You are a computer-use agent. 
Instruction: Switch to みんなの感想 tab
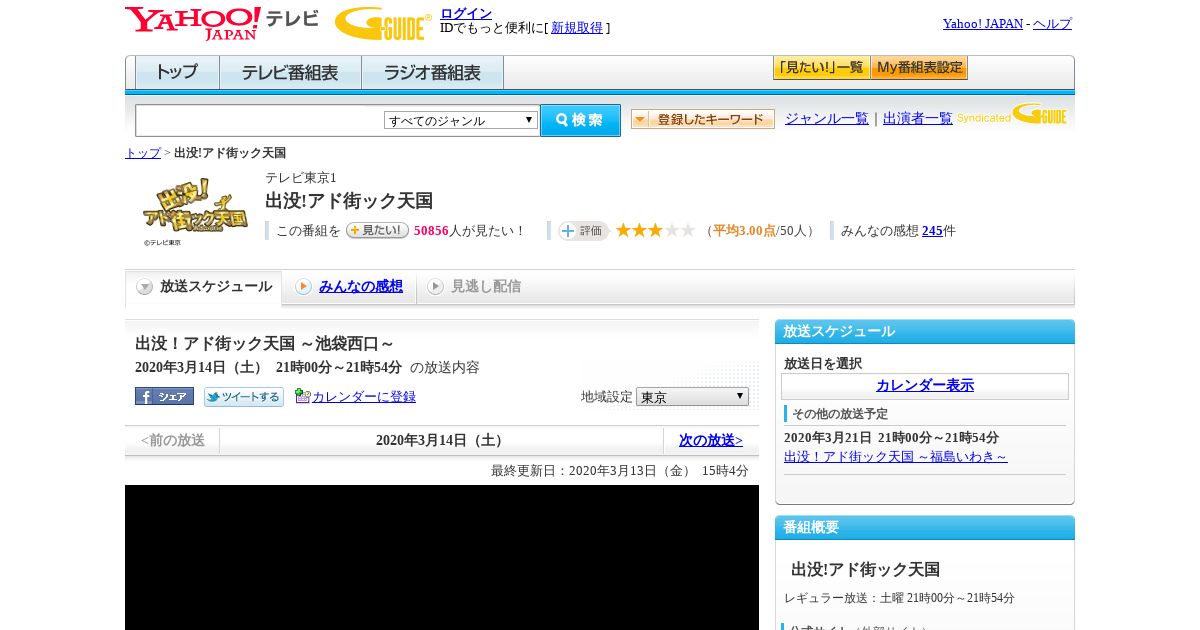pos(361,287)
